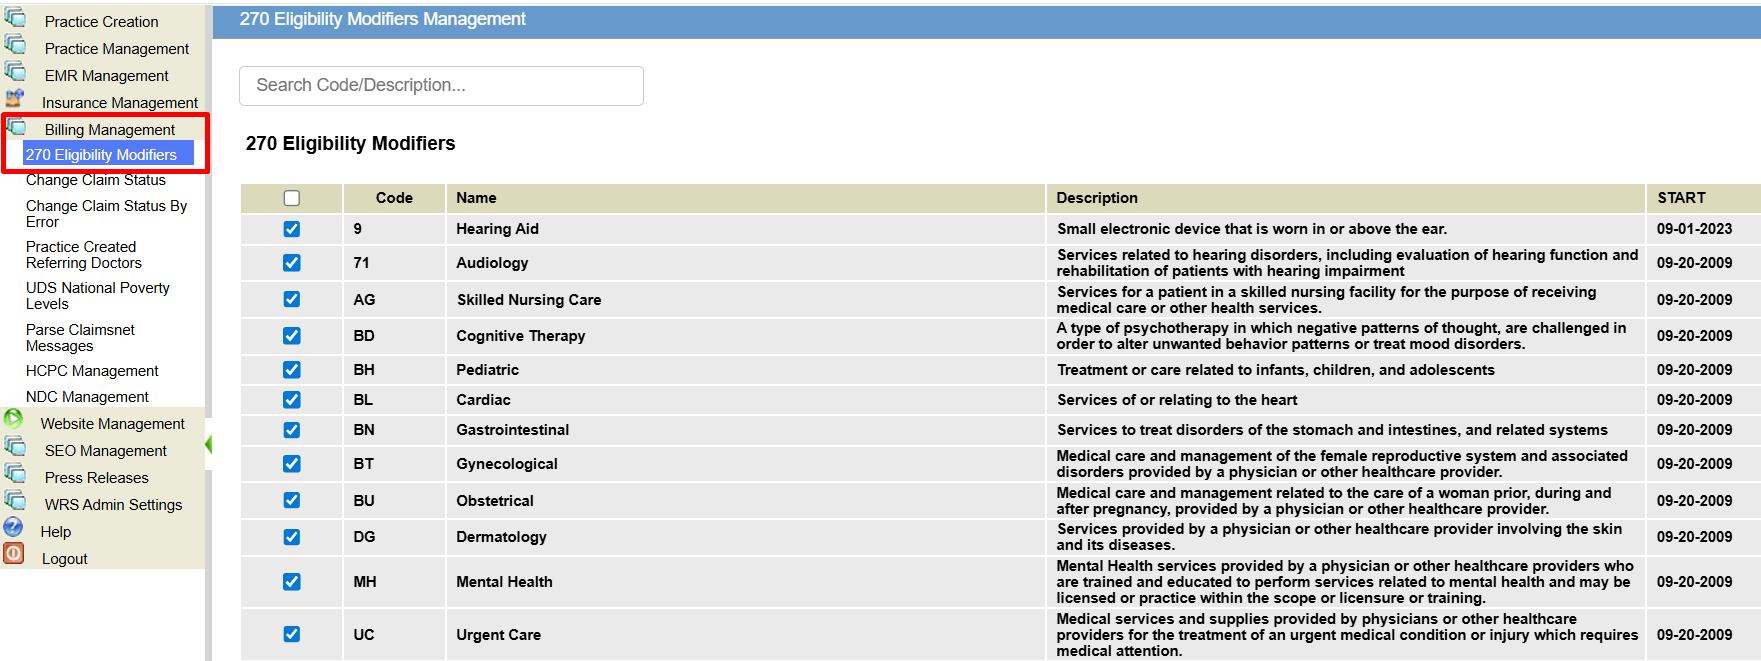Click the Search Code/Description input field
The image size is (1761, 661).
pyautogui.click(x=441, y=86)
